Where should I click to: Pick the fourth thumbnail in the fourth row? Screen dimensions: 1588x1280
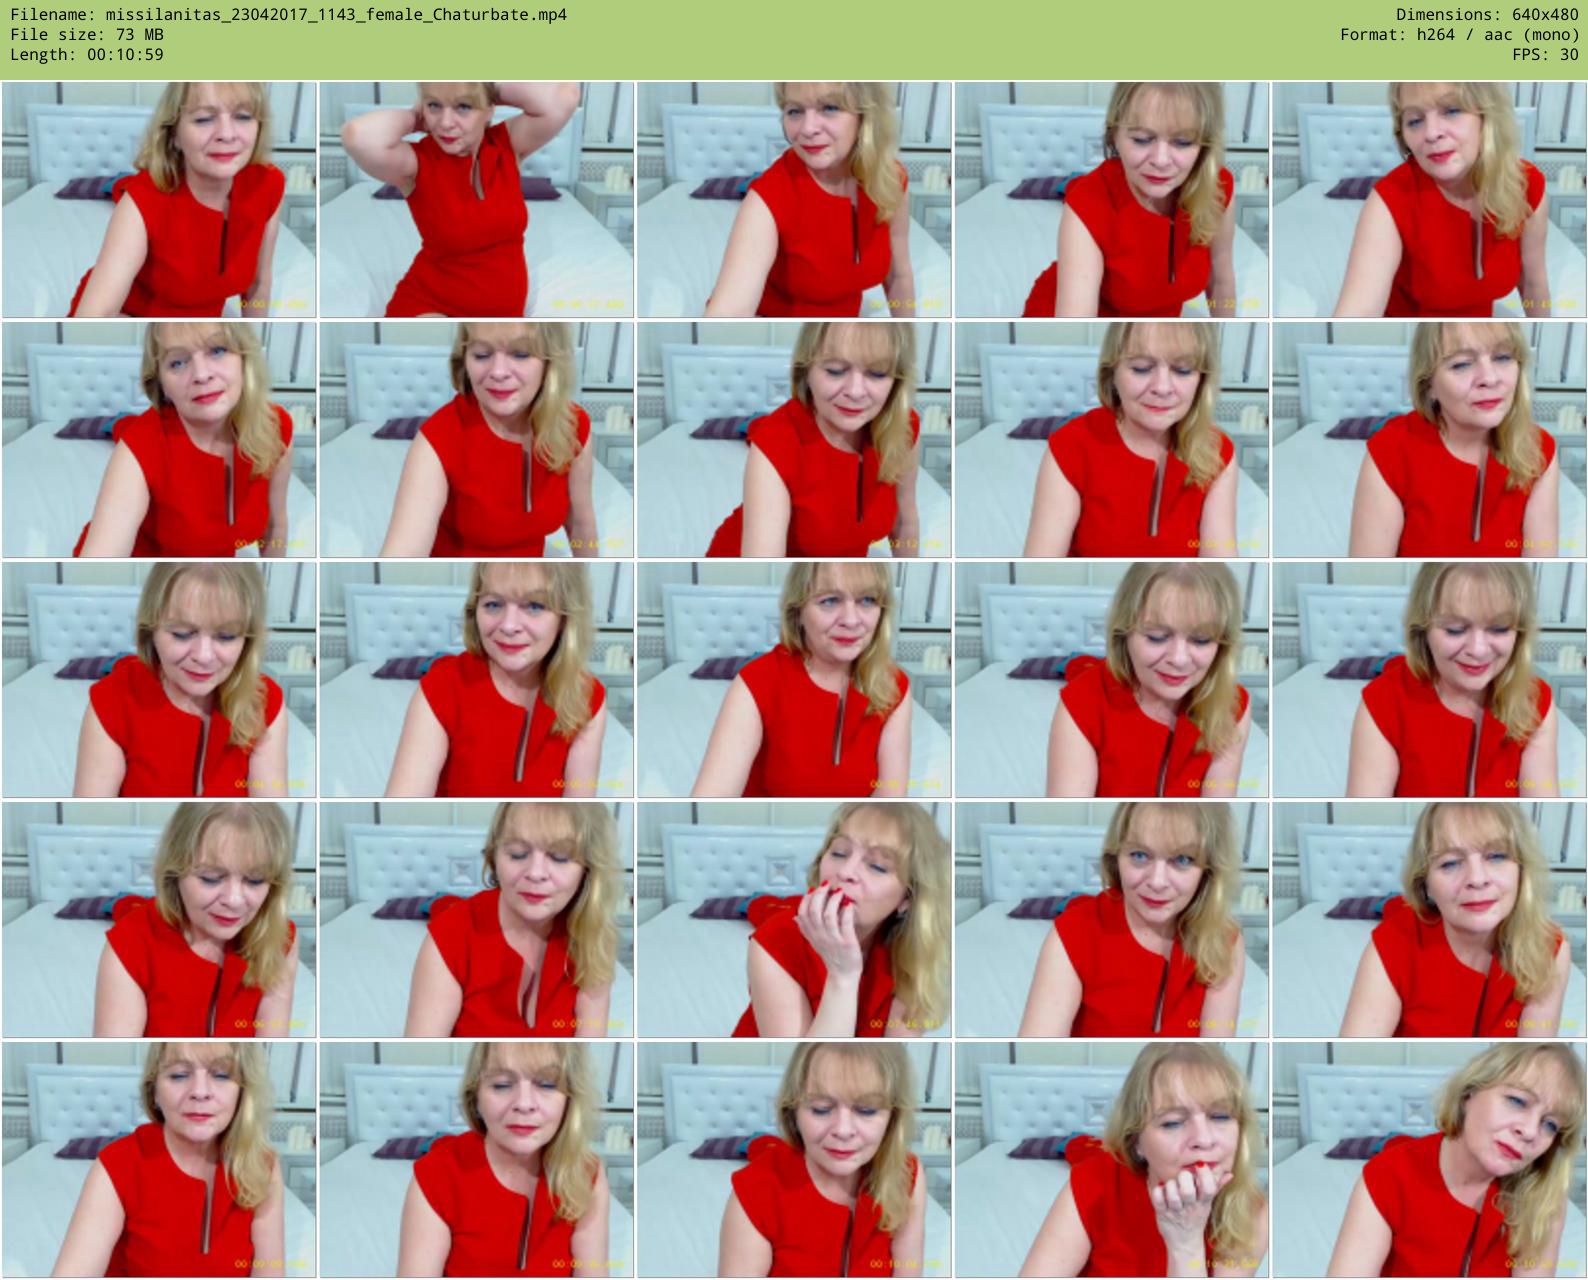coord(1111,920)
